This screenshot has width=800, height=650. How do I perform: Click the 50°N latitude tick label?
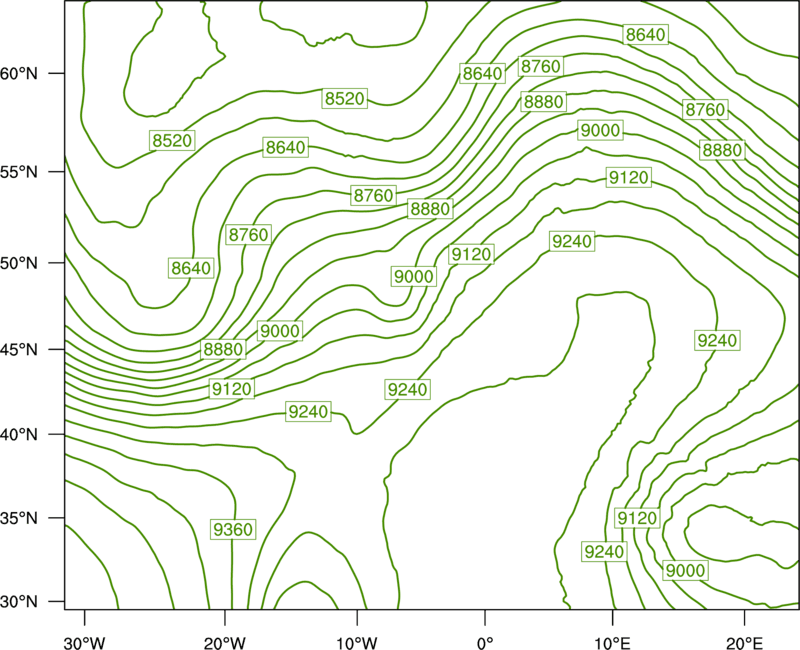click(x=19, y=263)
